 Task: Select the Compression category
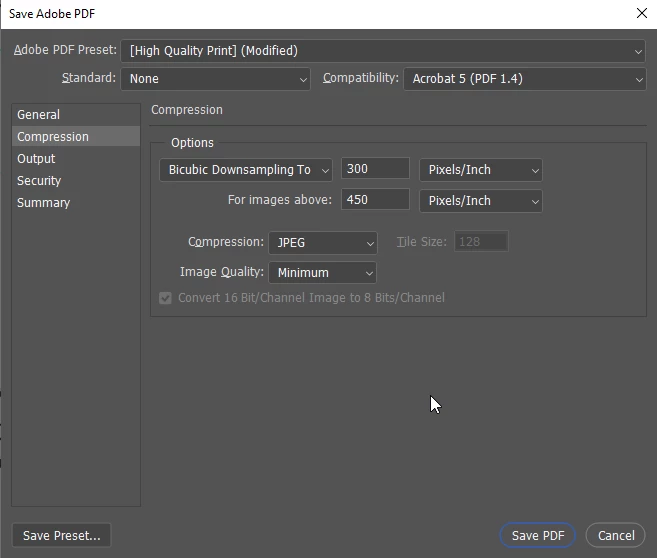(x=76, y=137)
